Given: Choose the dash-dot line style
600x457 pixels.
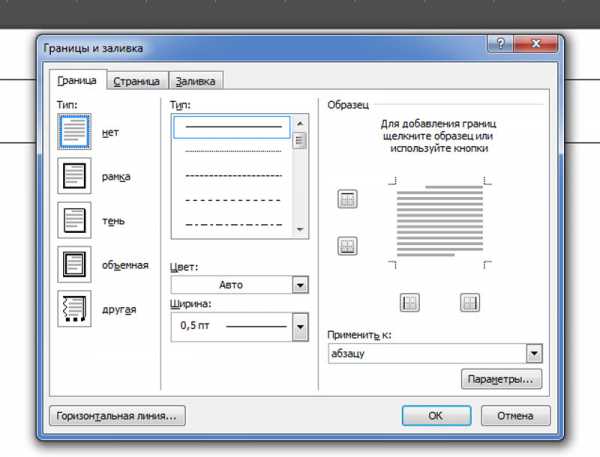Looking at the screenshot, I should 233,225.
